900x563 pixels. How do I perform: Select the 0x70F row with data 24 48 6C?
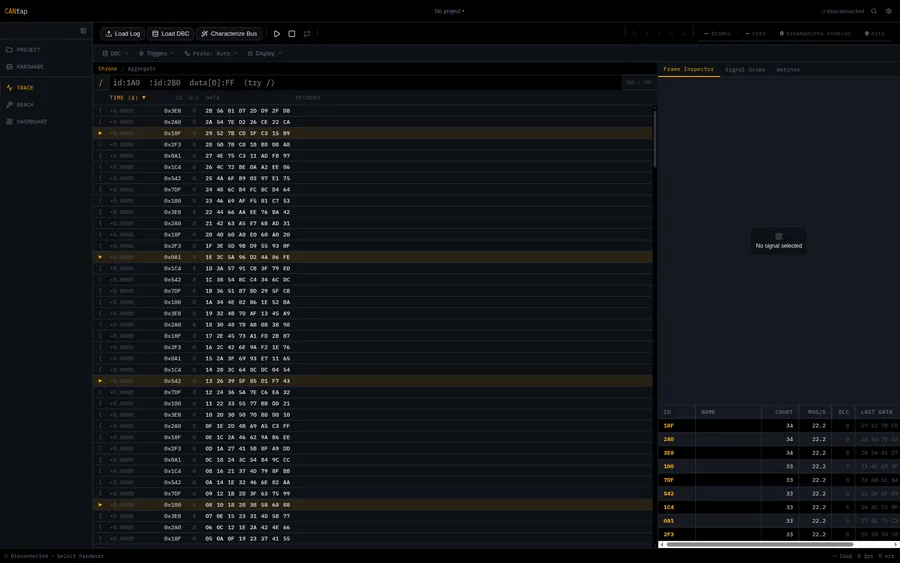pyautogui.click(x=373, y=189)
